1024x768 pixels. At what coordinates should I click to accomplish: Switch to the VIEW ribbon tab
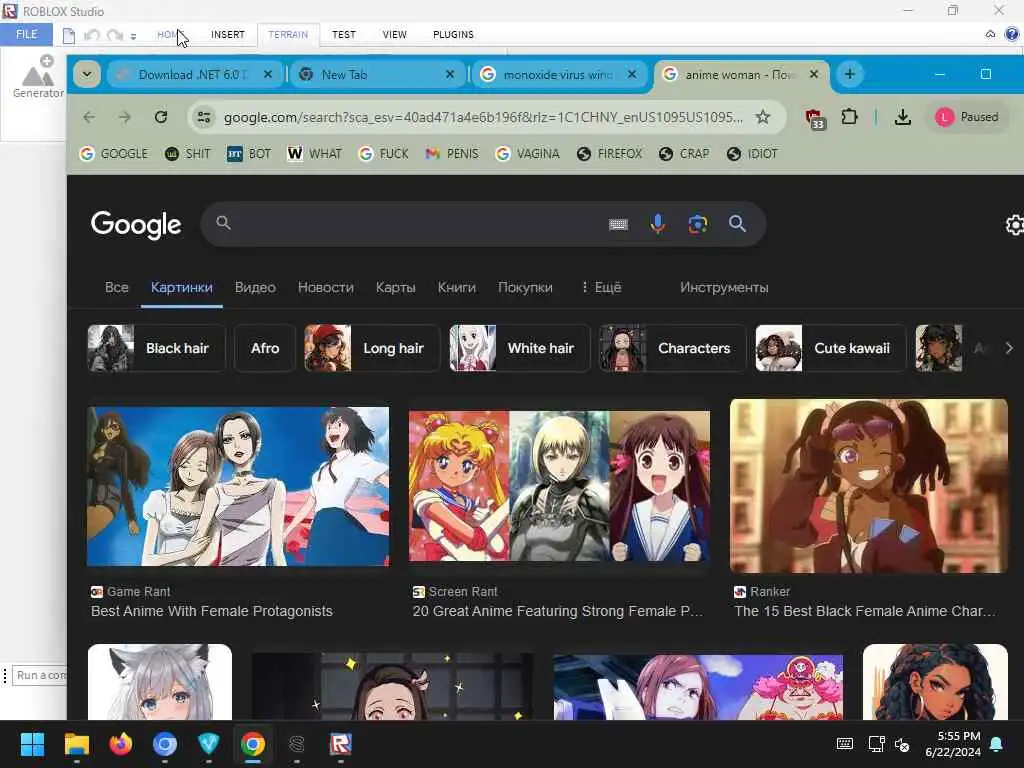394,35
